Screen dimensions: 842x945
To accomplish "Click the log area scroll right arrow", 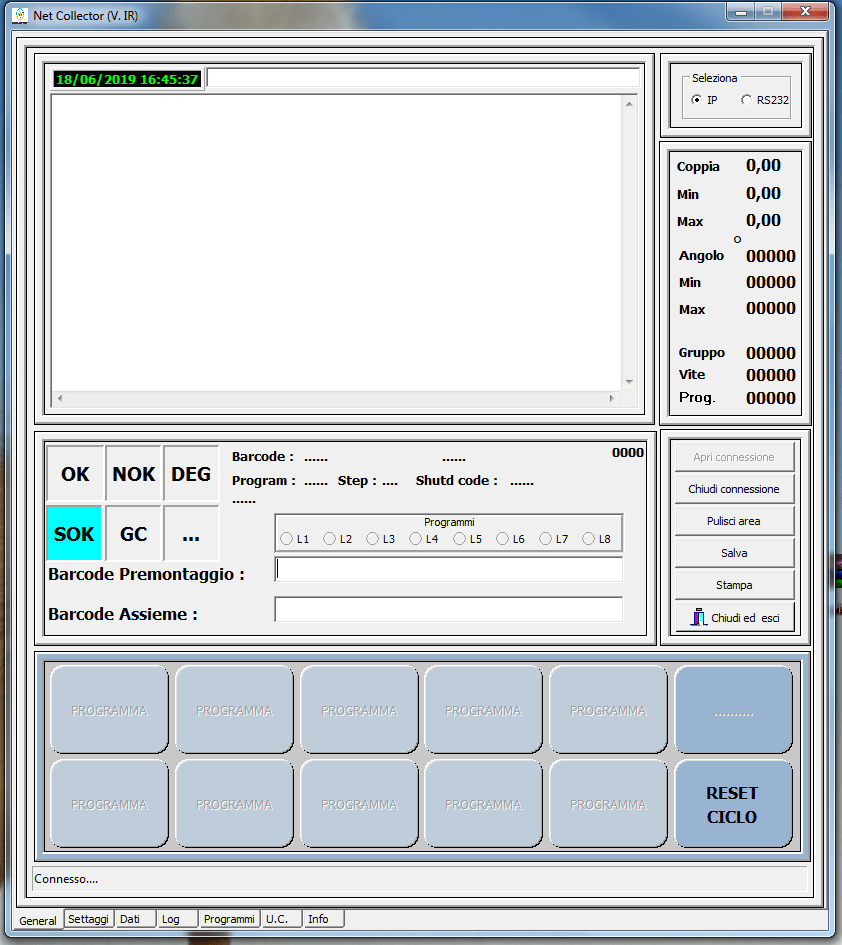I will pyautogui.click(x=612, y=398).
